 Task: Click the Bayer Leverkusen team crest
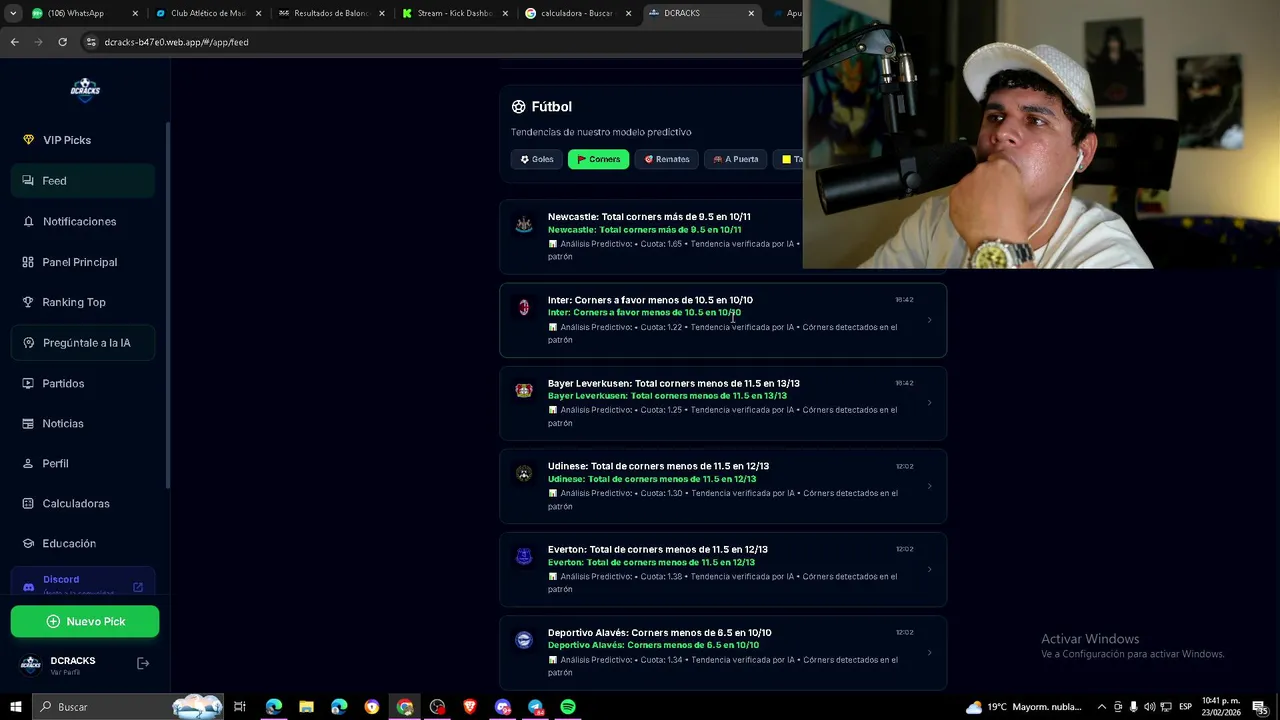pos(524,390)
